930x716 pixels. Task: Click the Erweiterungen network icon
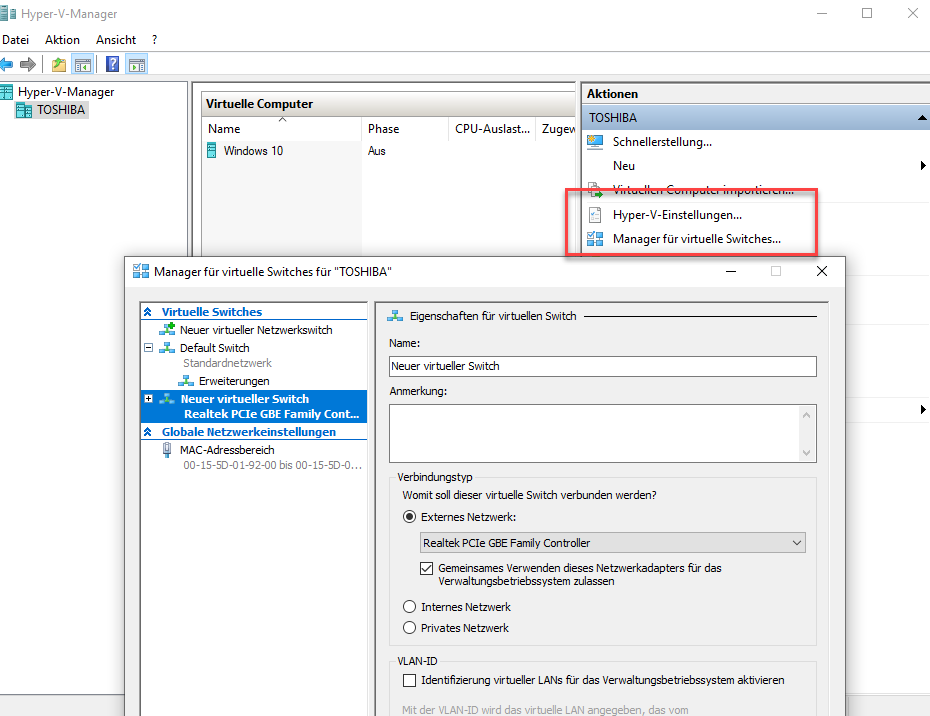coord(186,381)
